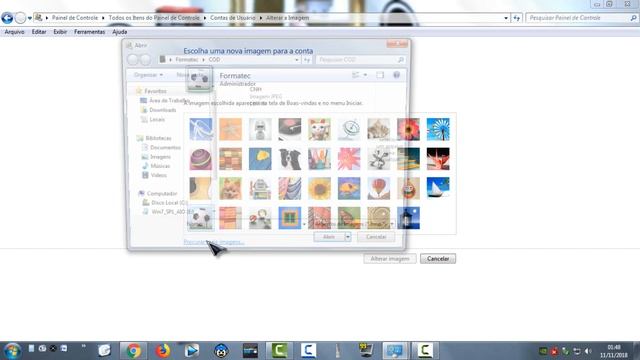Click the Painel de Controle breadcrumb

75,18
